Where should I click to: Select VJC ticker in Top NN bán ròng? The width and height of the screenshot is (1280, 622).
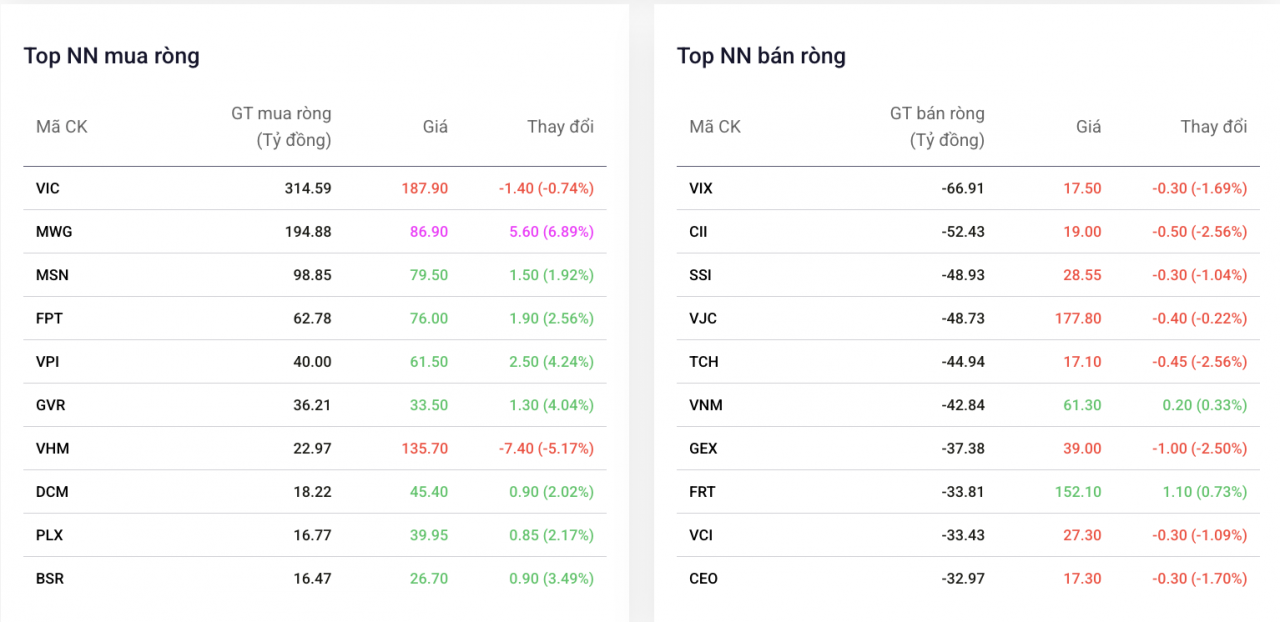click(703, 318)
